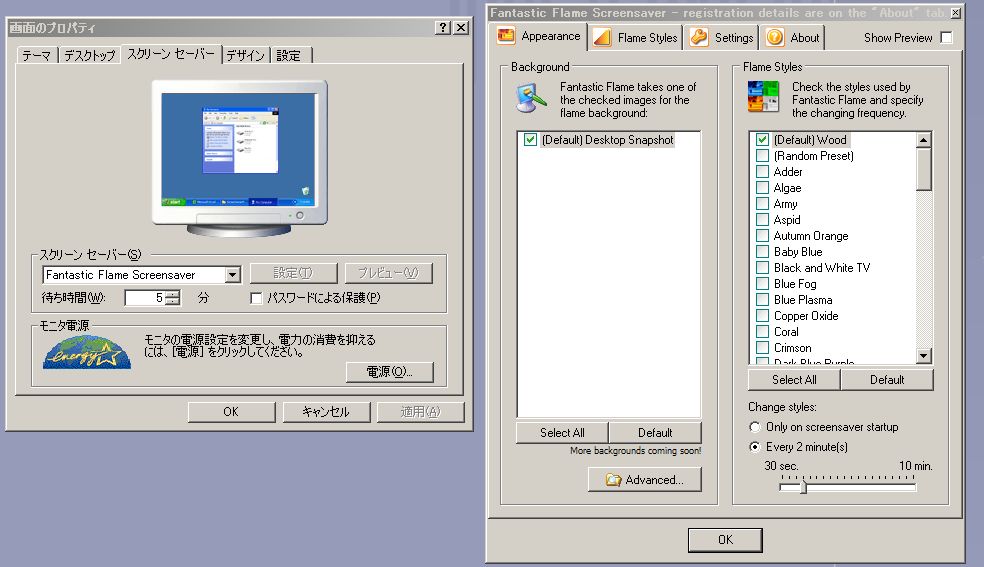Check the Algae flame style
Screen dimensions: 984x567
[x=762, y=188]
